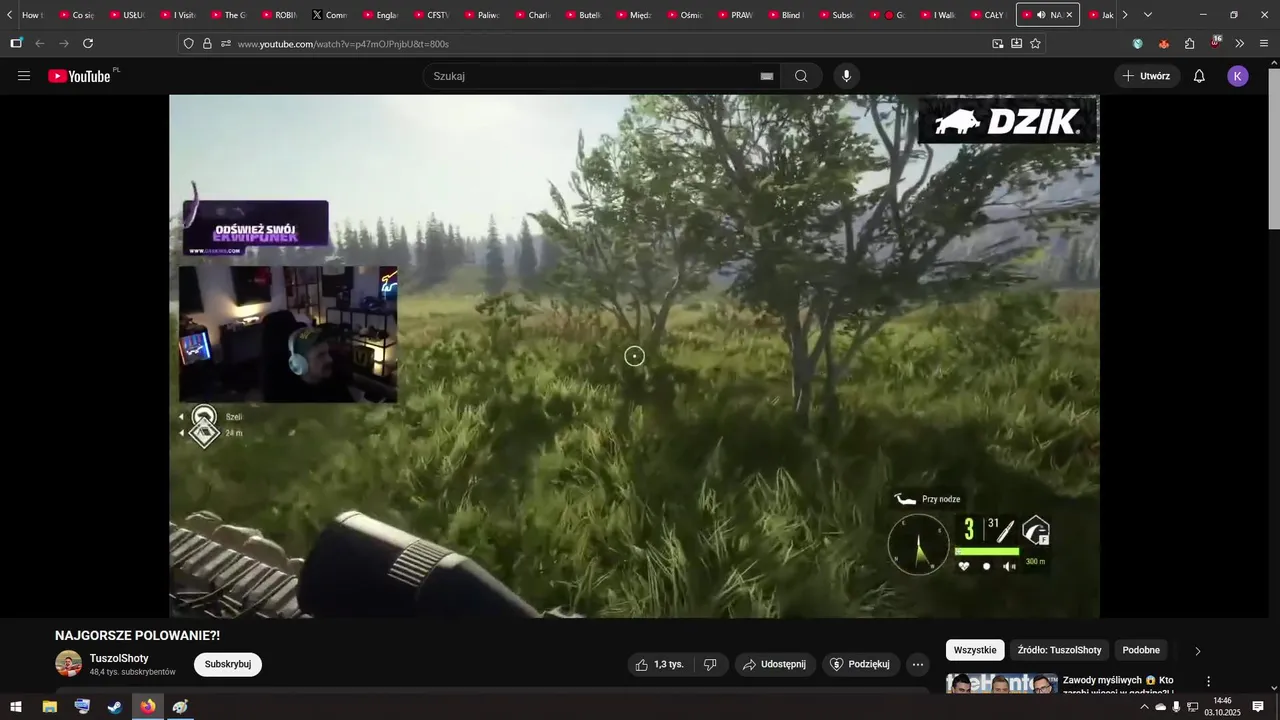Open File Explorer from the taskbar

49,707
